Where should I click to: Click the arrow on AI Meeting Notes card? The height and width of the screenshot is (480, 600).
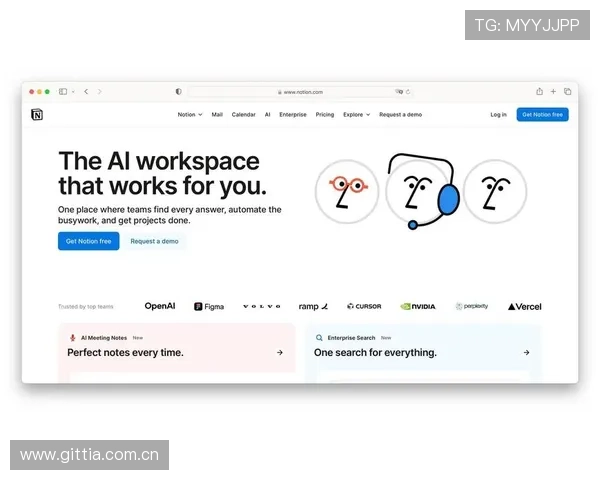click(x=279, y=352)
